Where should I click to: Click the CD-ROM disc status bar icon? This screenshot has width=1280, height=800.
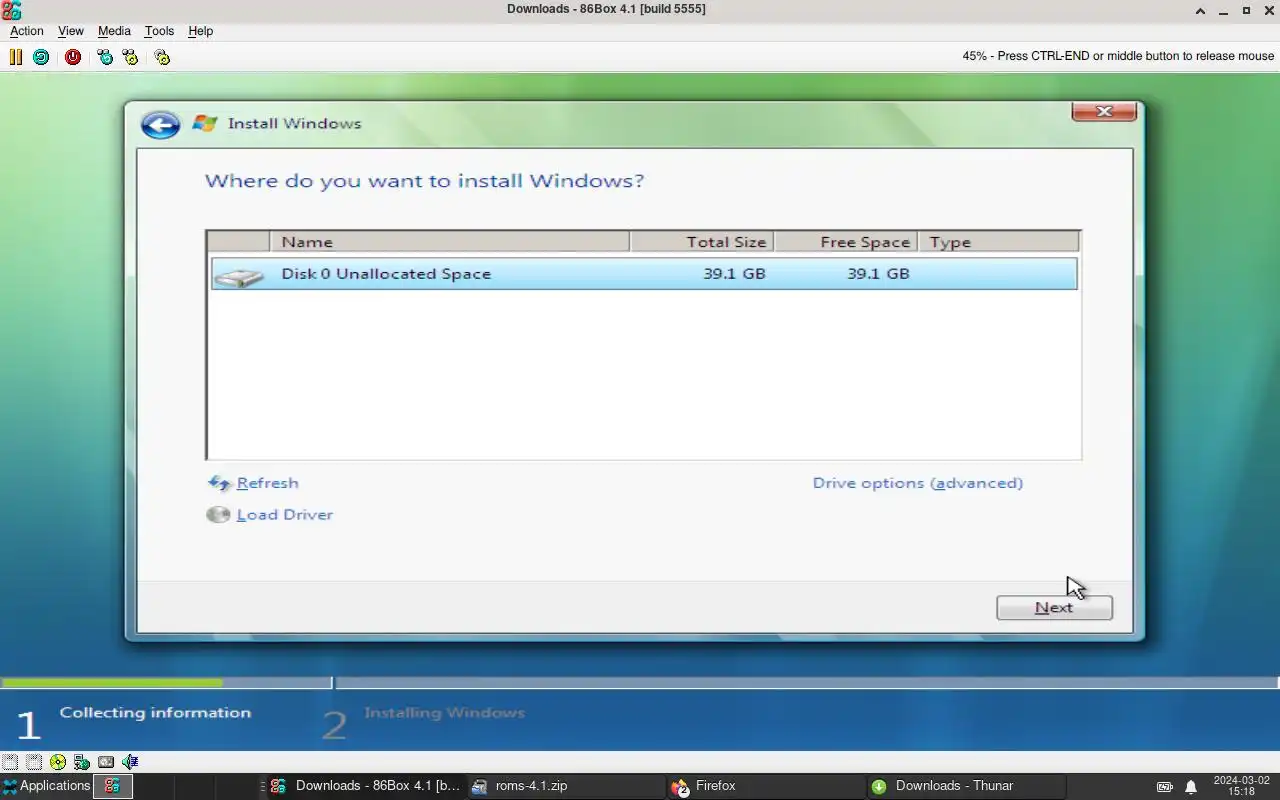pos(57,762)
